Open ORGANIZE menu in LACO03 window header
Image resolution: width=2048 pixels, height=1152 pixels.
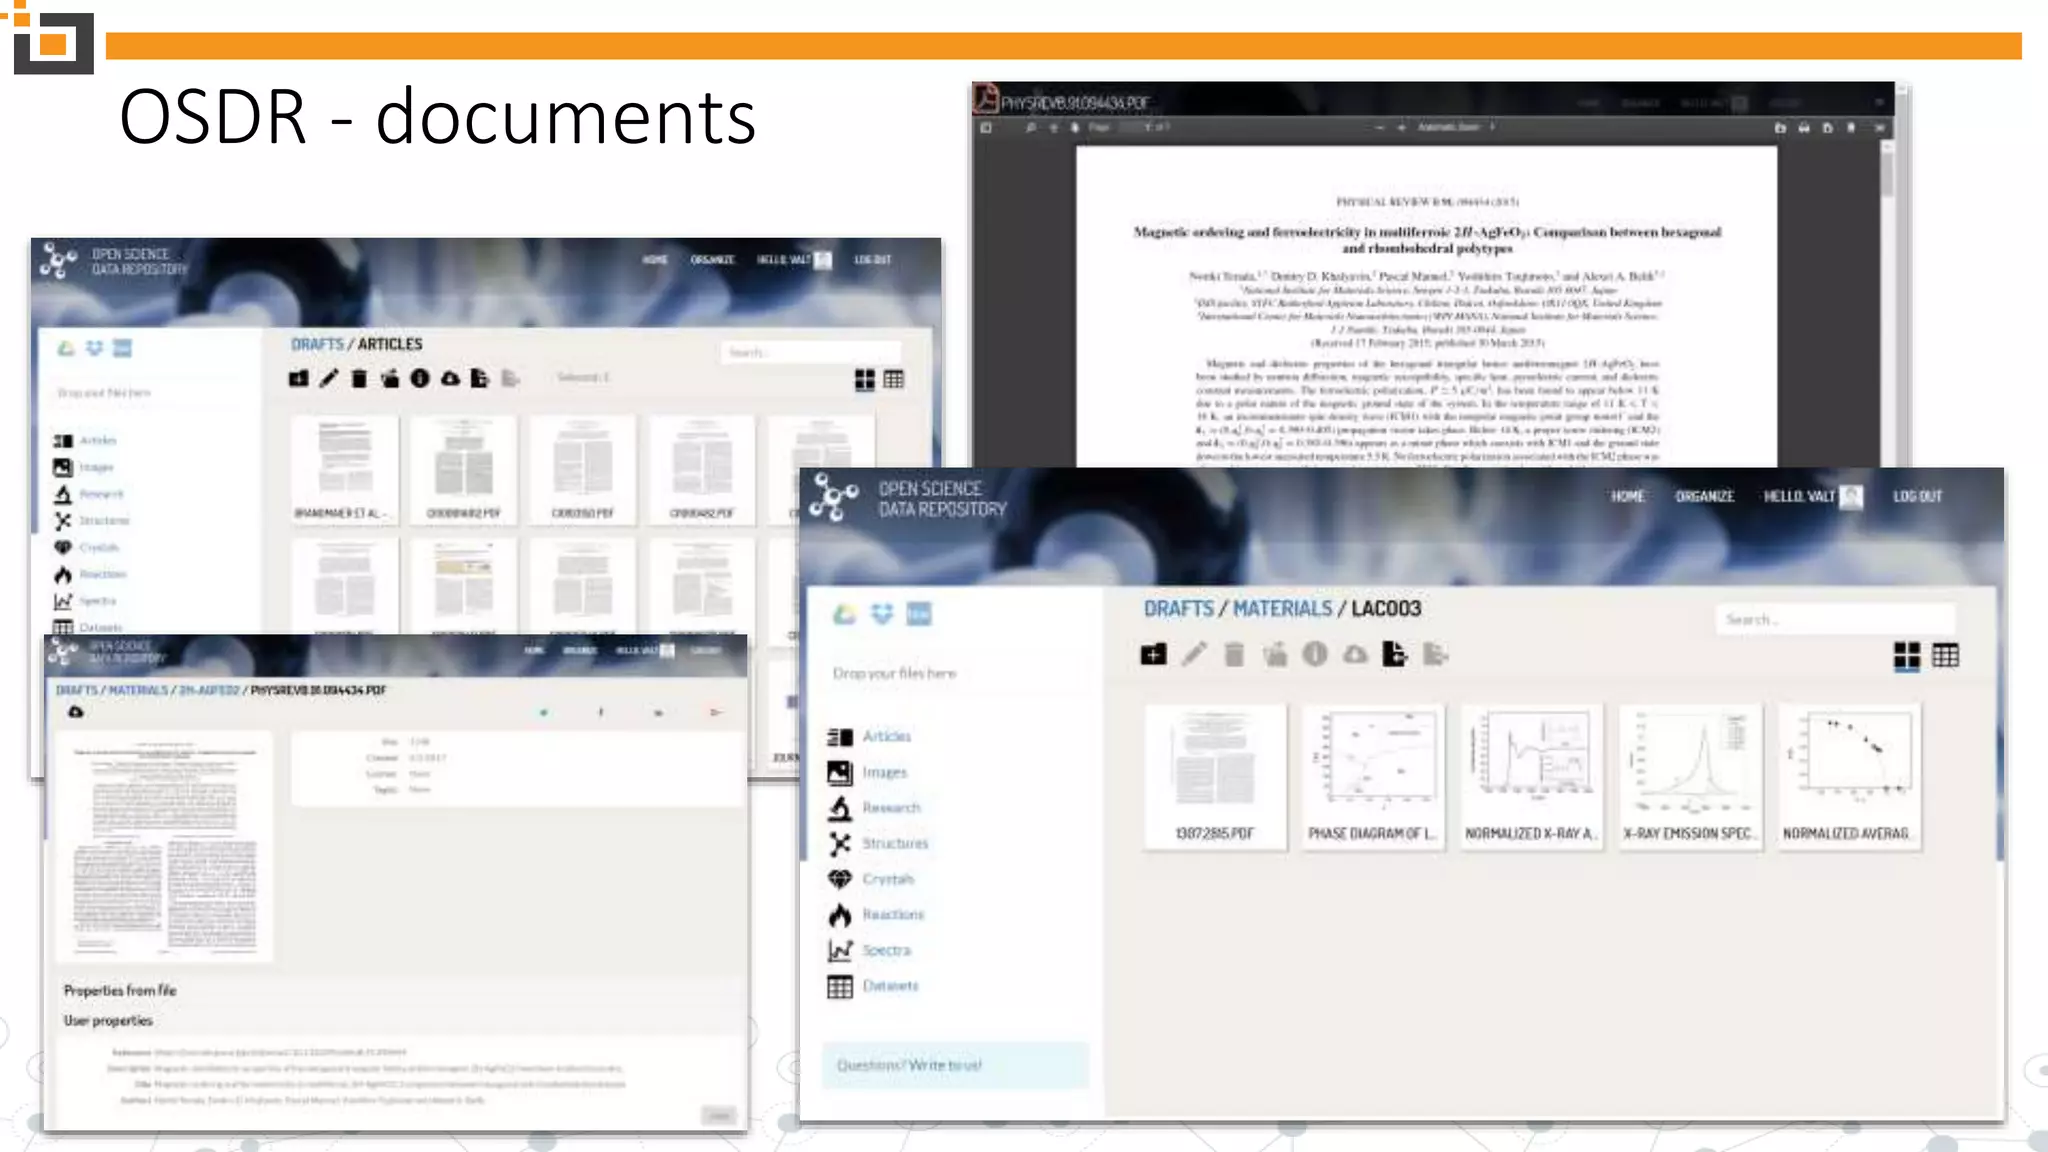pos(1704,497)
